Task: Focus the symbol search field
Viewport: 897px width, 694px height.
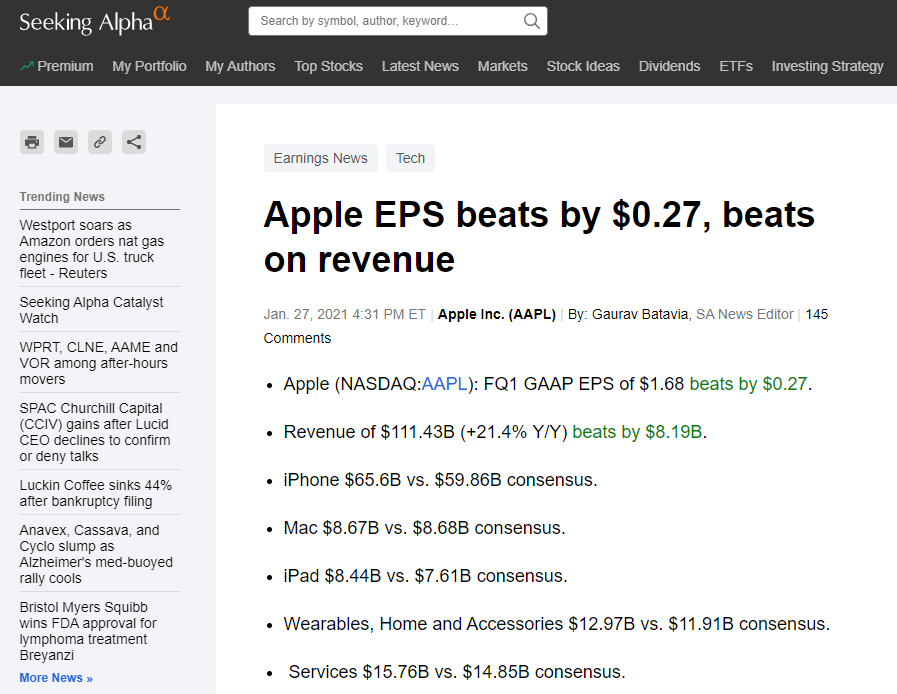Action: (398, 21)
